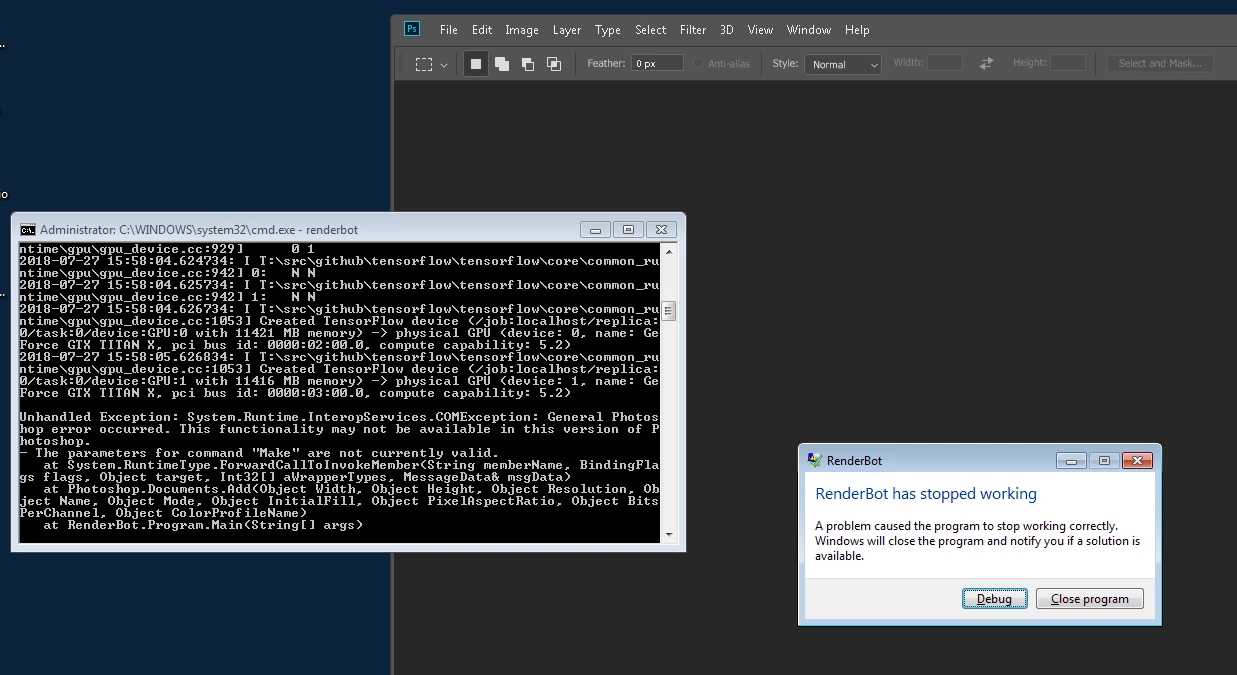Screen dimensions: 1237x675
Task: Maximize the cmd.exe renderbot window
Action: pyautogui.click(x=628, y=230)
